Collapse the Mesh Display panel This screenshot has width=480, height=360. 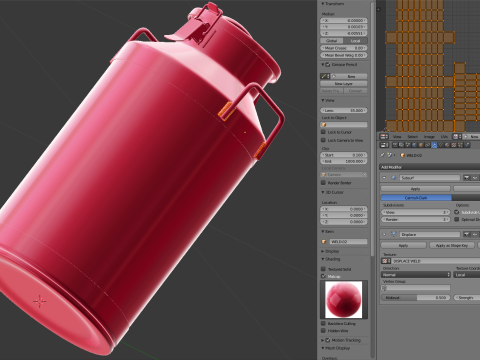pyautogui.click(x=322, y=348)
